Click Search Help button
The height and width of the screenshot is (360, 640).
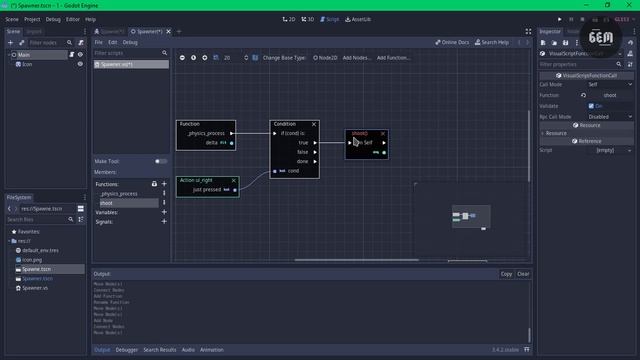tap(492, 42)
